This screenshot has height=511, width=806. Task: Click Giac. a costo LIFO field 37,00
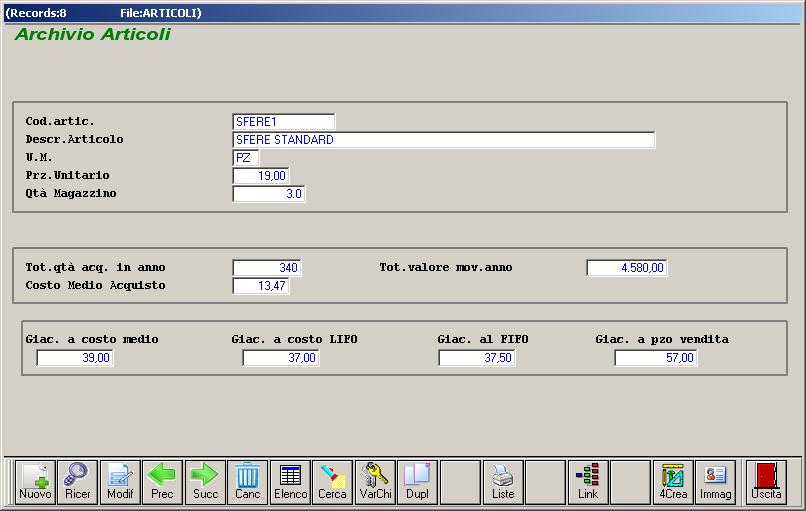(281, 358)
